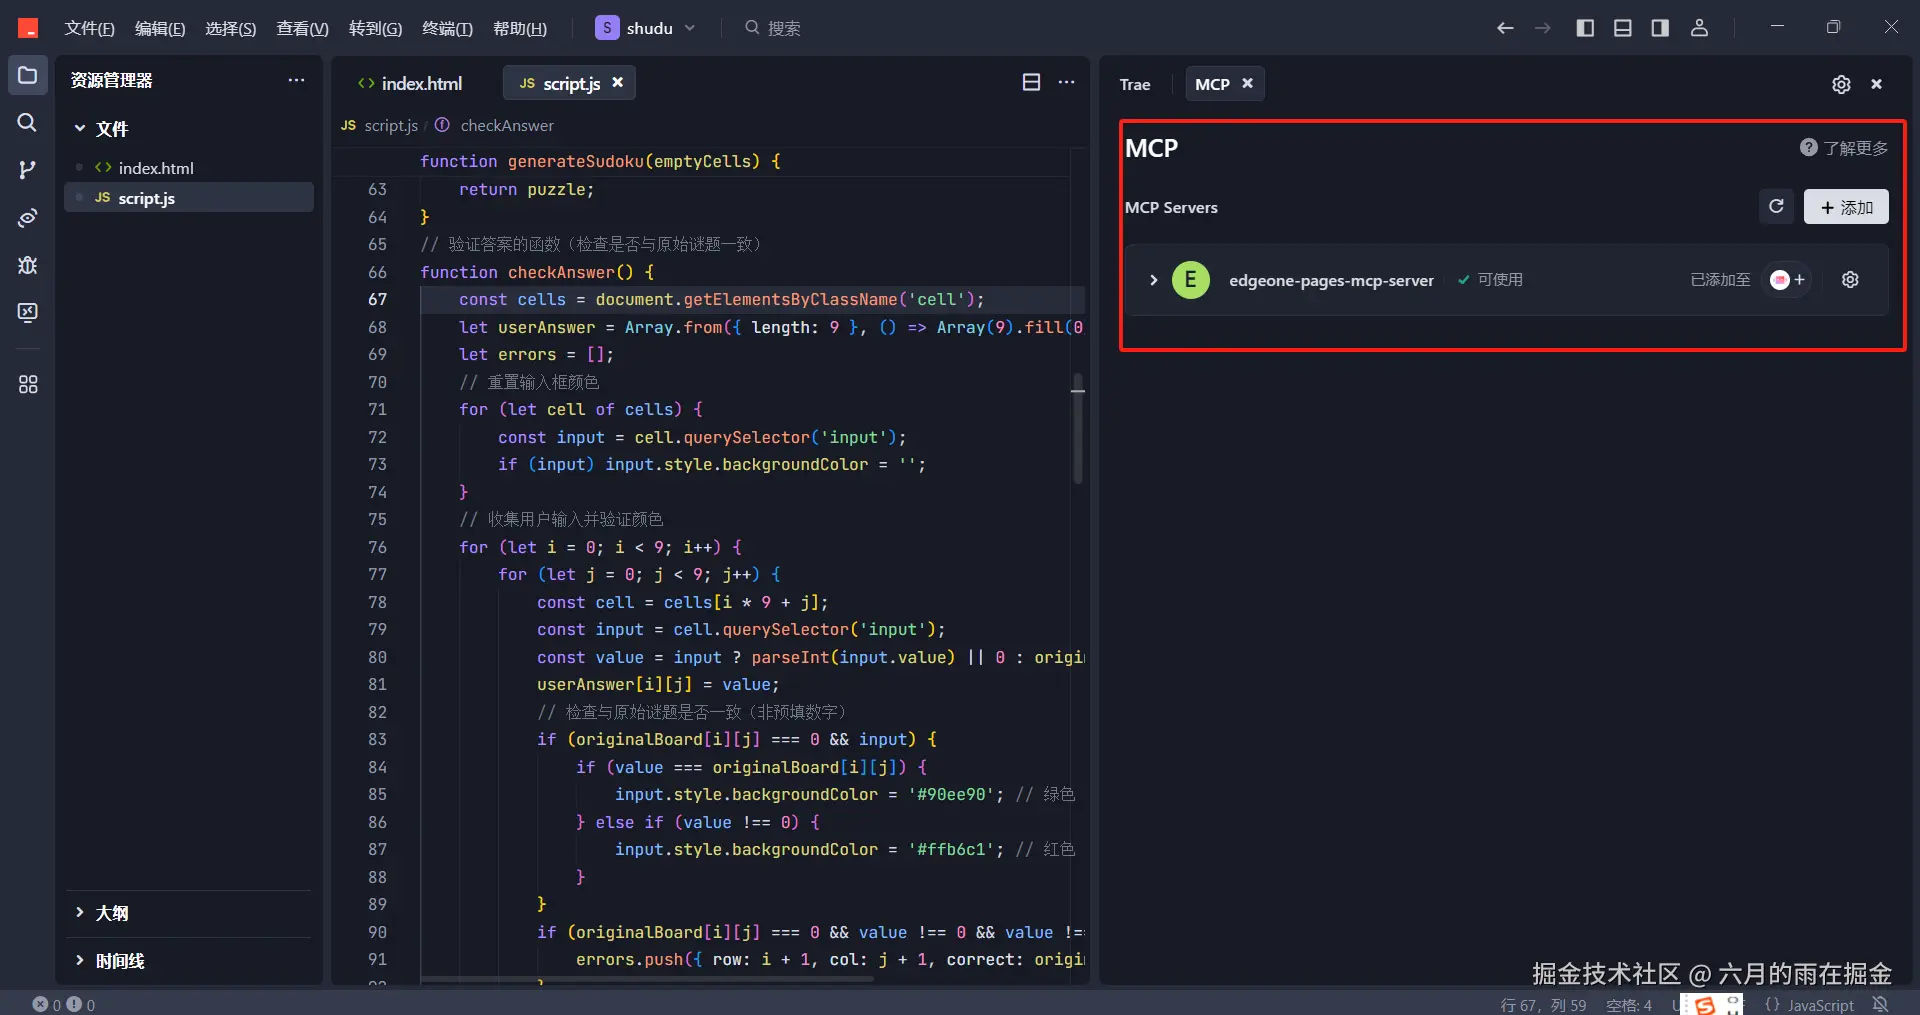Toggle the bottom panel layout
The height and width of the screenshot is (1015, 1920).
(1622, 28)
